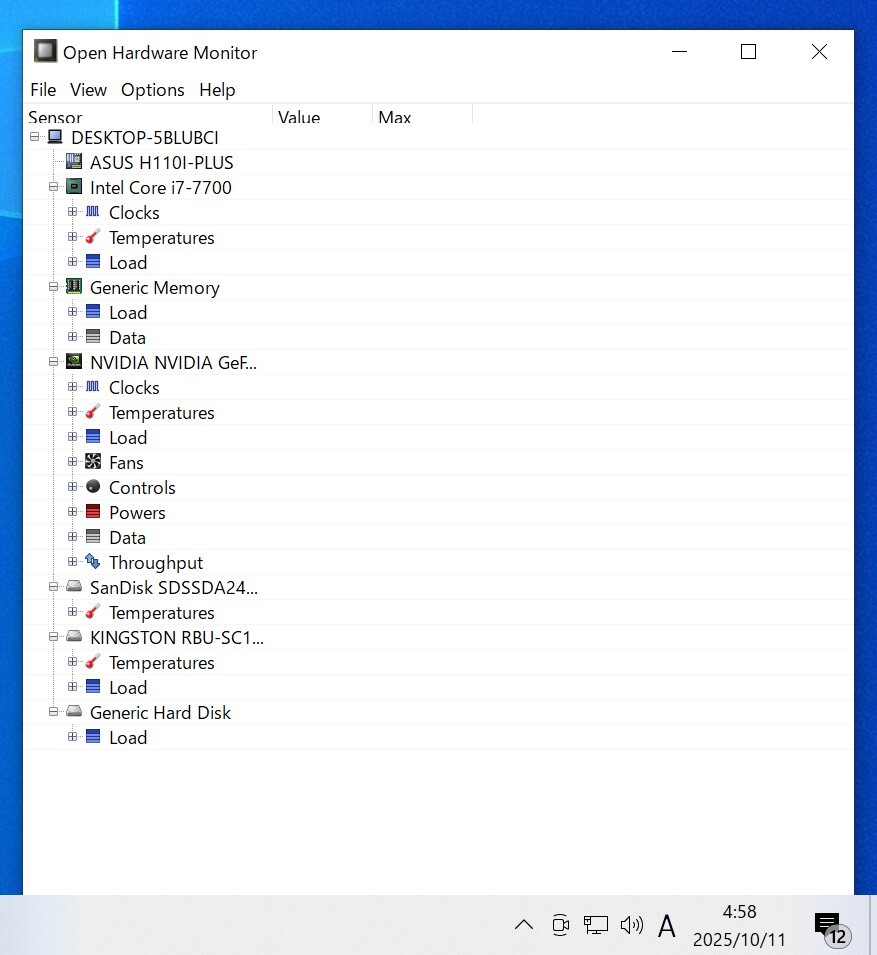Collapse the NVIDIA GeForce node
This screenshot has width=877, height=955.
coord(54,361)
